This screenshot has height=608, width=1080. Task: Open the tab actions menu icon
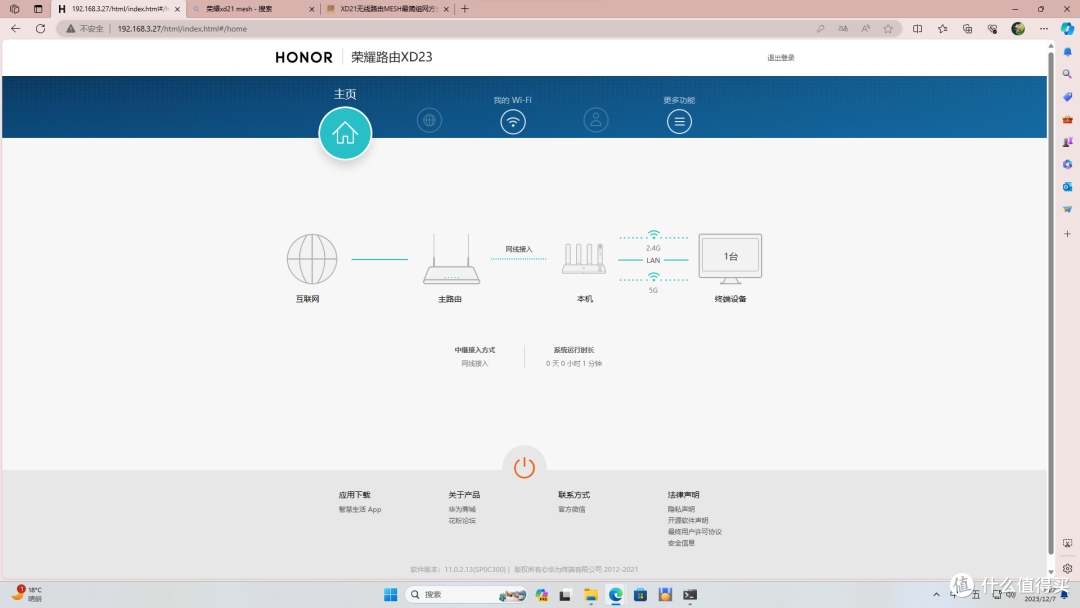(x=38, y=9)
